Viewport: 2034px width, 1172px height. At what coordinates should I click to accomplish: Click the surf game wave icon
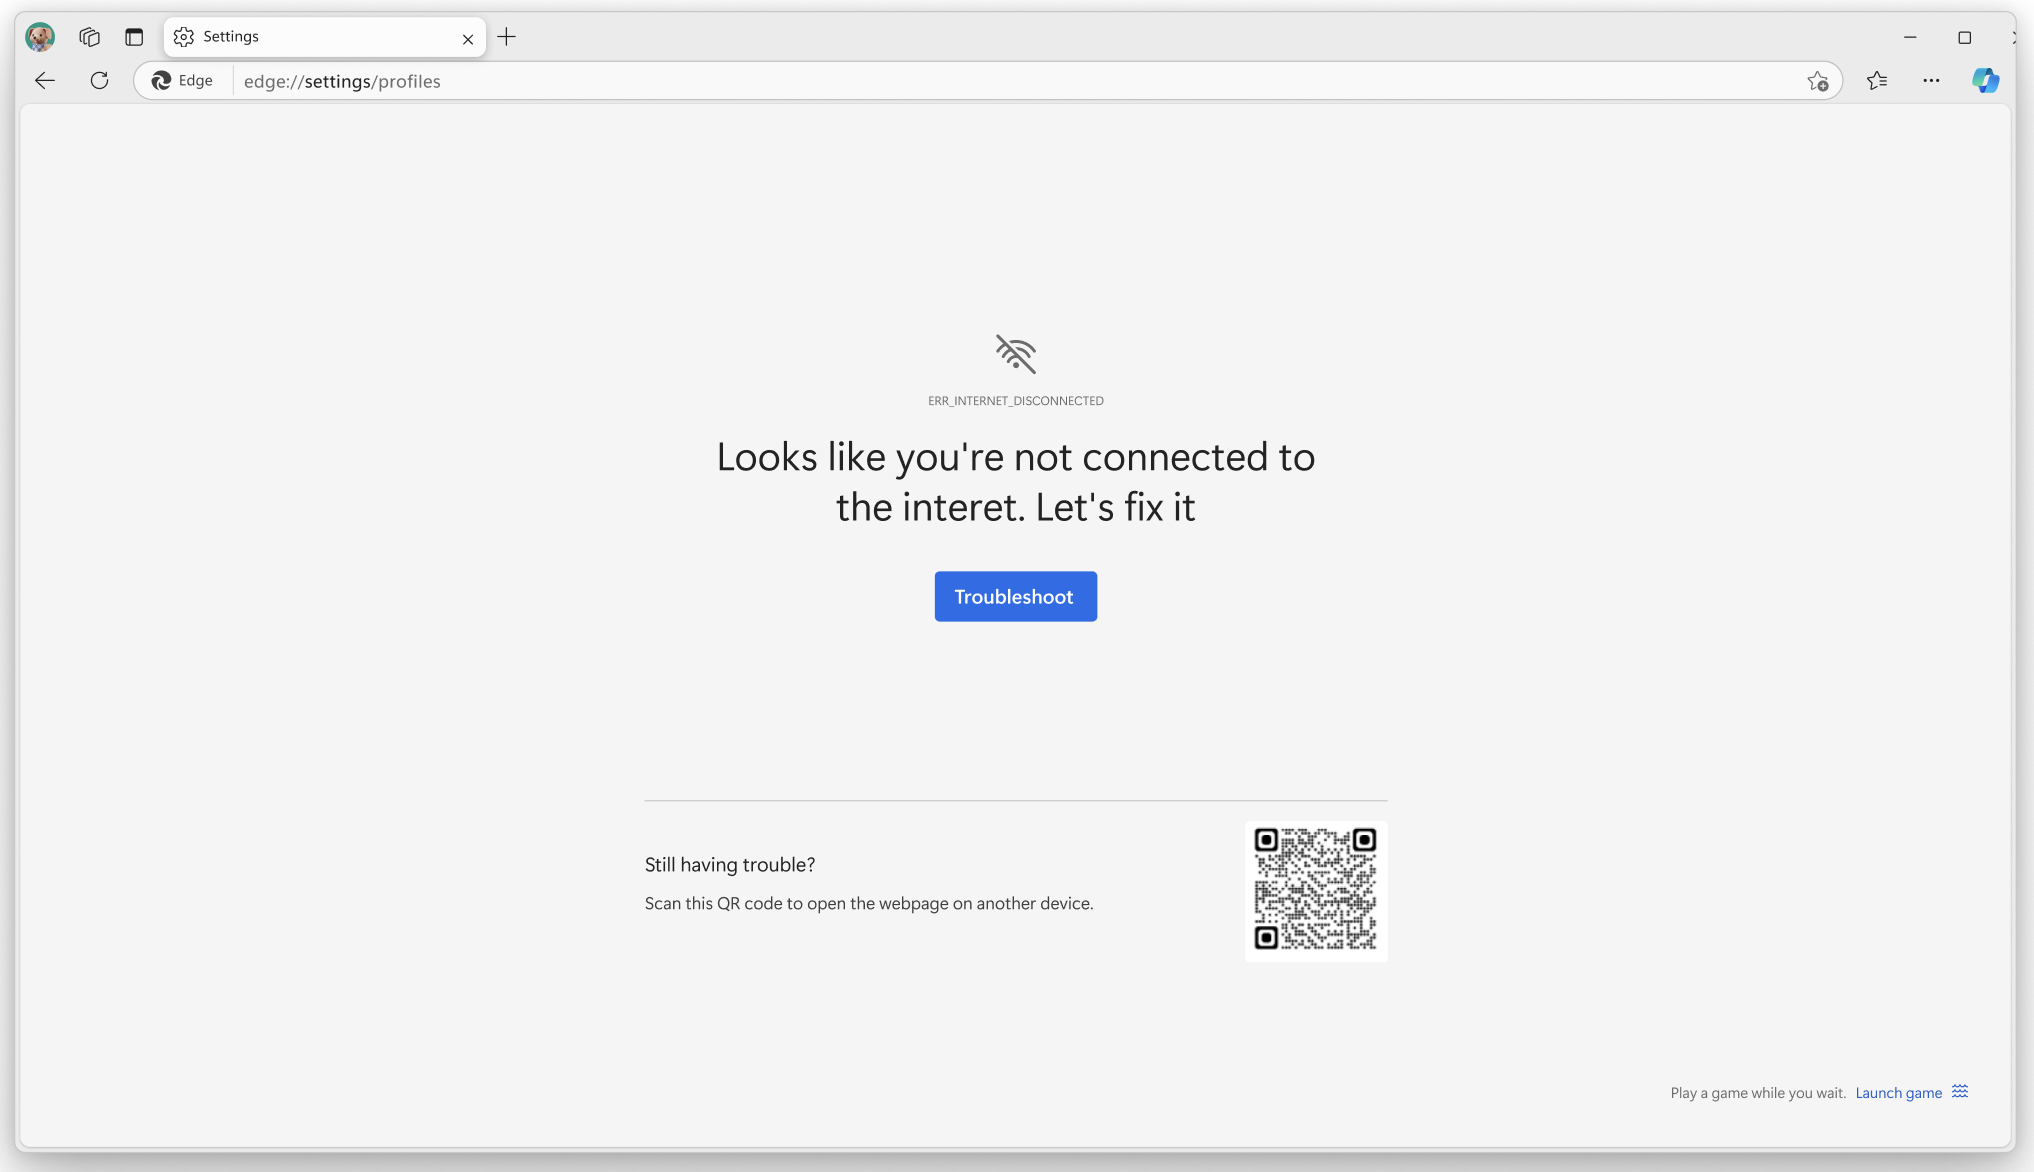point(1960,1091)
